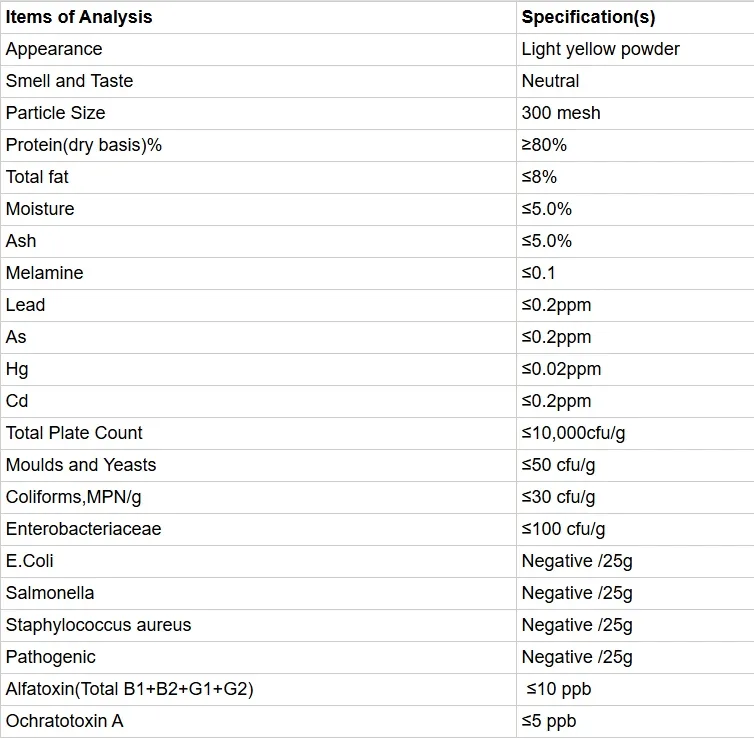This screenshot has width=754, height=739.
Task: Select the "Enterobacteriaceae" item cell
Action: pos(83,529)
